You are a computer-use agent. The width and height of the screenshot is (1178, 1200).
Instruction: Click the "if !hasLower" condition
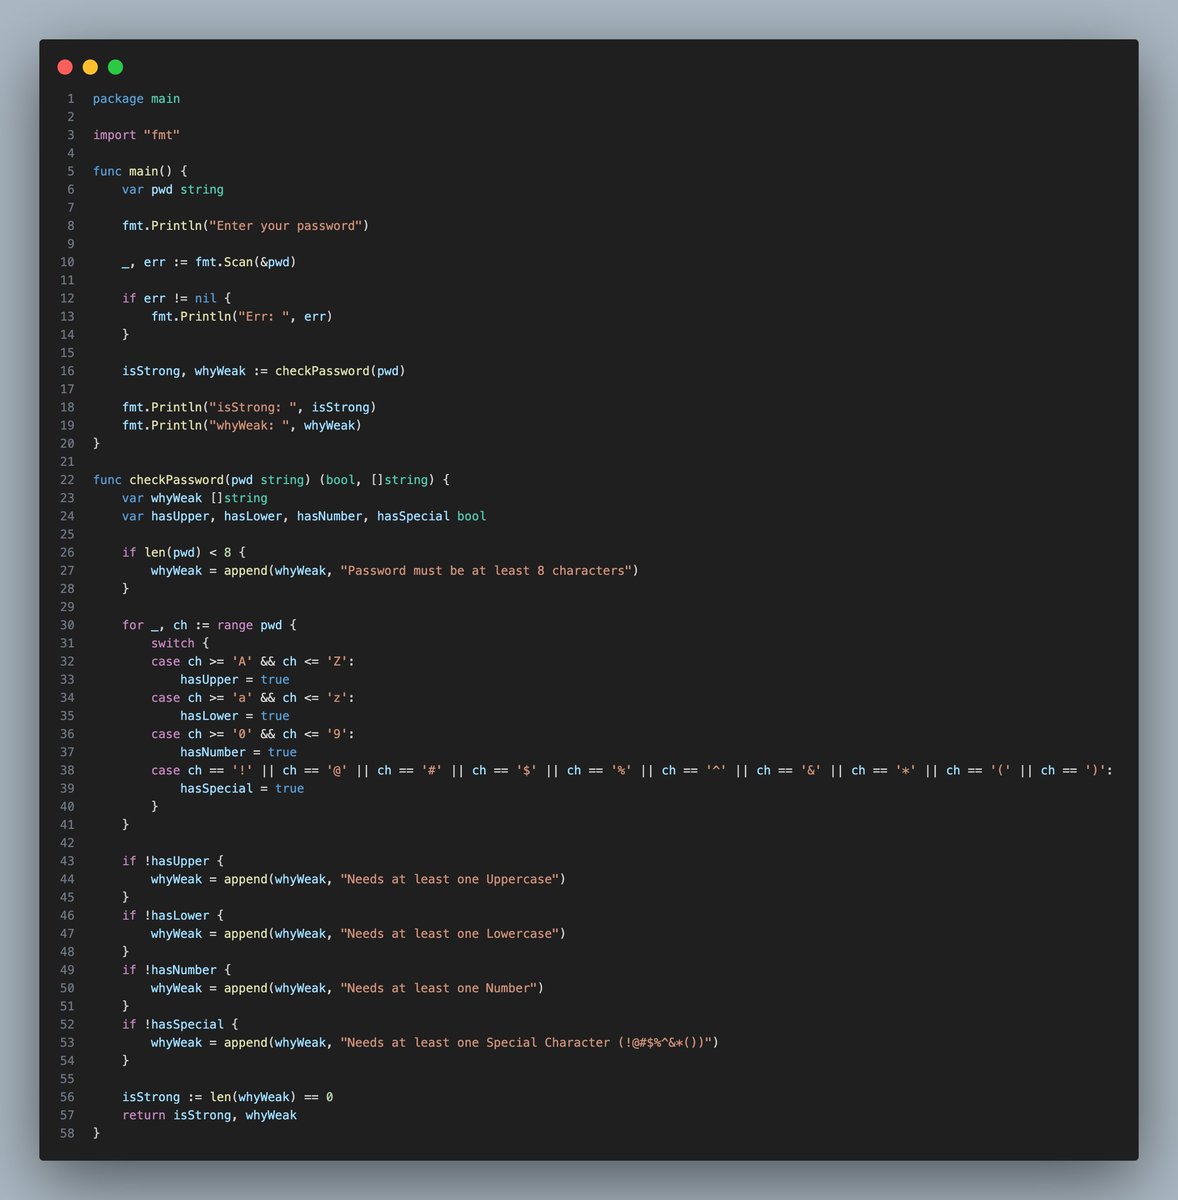coord(166,915)
